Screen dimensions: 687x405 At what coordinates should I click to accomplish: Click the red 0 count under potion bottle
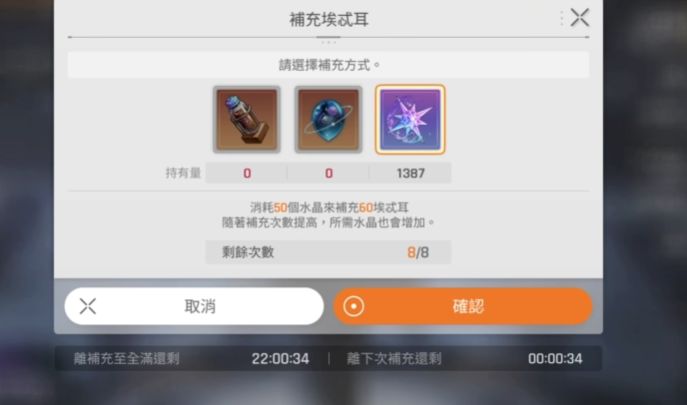coord(247,173)
